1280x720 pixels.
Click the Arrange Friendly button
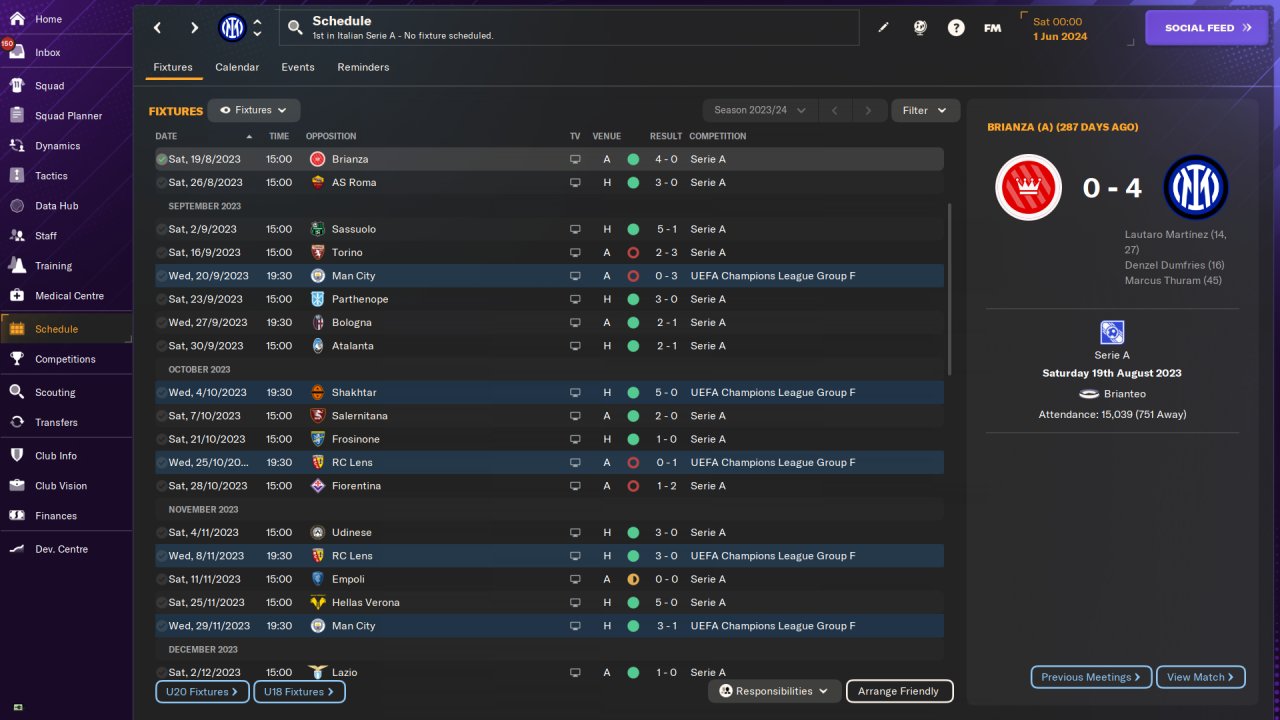coord(899,691)
